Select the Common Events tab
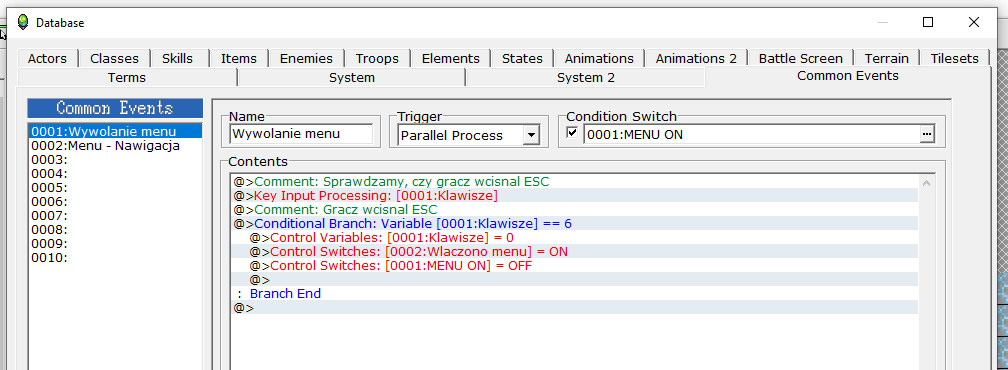This screenshot has width=1008, height=370. point(847,76)
